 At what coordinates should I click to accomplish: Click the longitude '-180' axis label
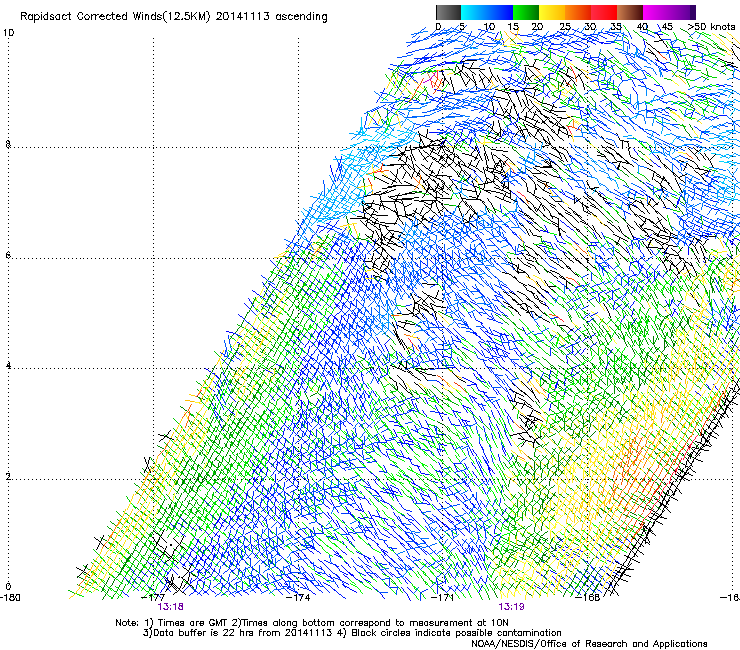[x=10, y=598]
